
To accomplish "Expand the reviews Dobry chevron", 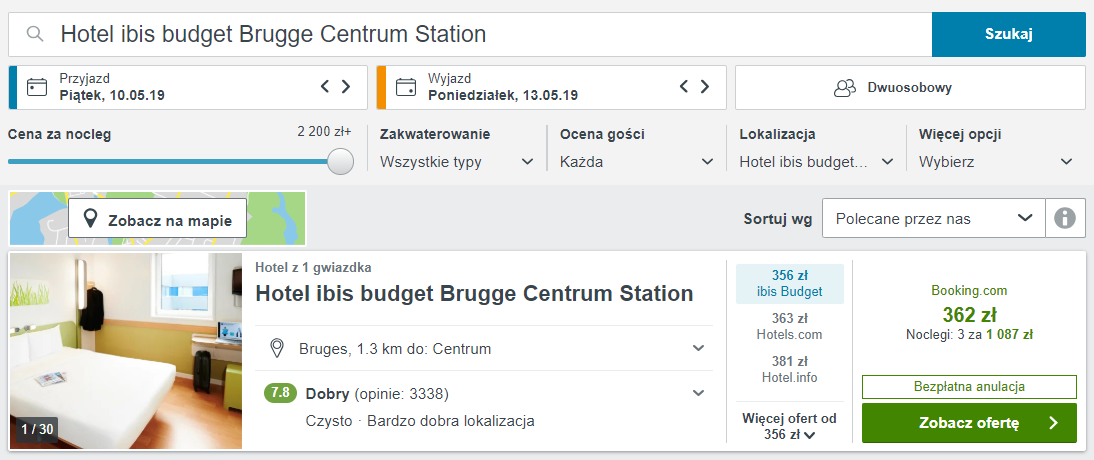I will [698, 393].
